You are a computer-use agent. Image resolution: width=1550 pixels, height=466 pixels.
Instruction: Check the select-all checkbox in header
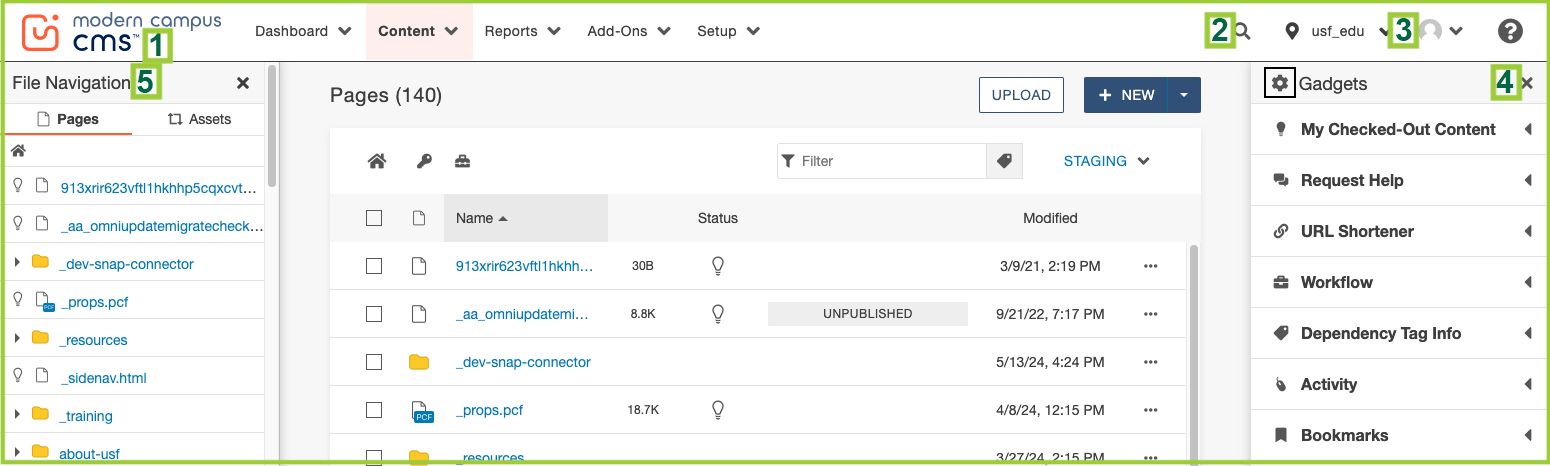coord(374,218)
